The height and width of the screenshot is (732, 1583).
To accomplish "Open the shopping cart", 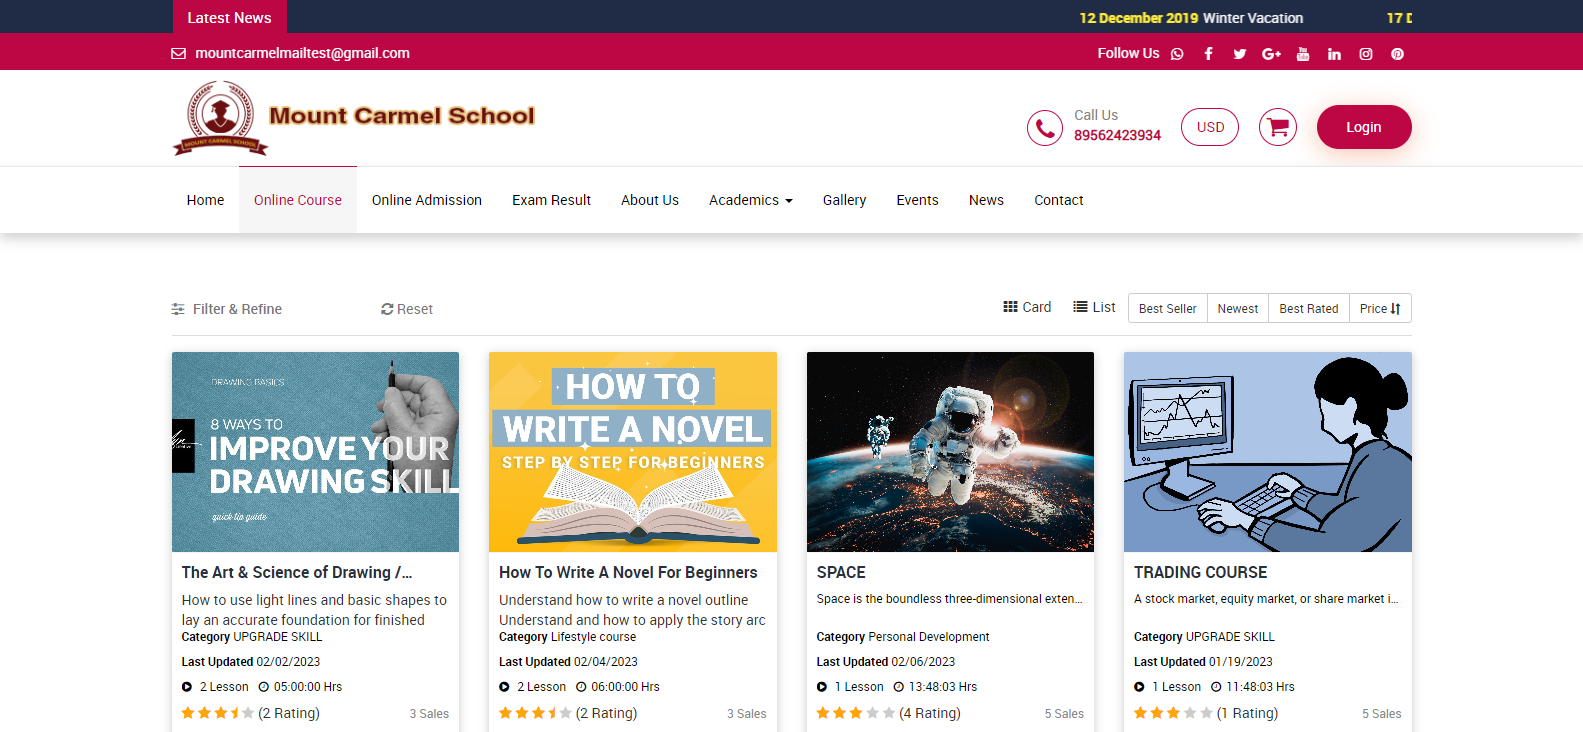I will (x=1277, y=127).
